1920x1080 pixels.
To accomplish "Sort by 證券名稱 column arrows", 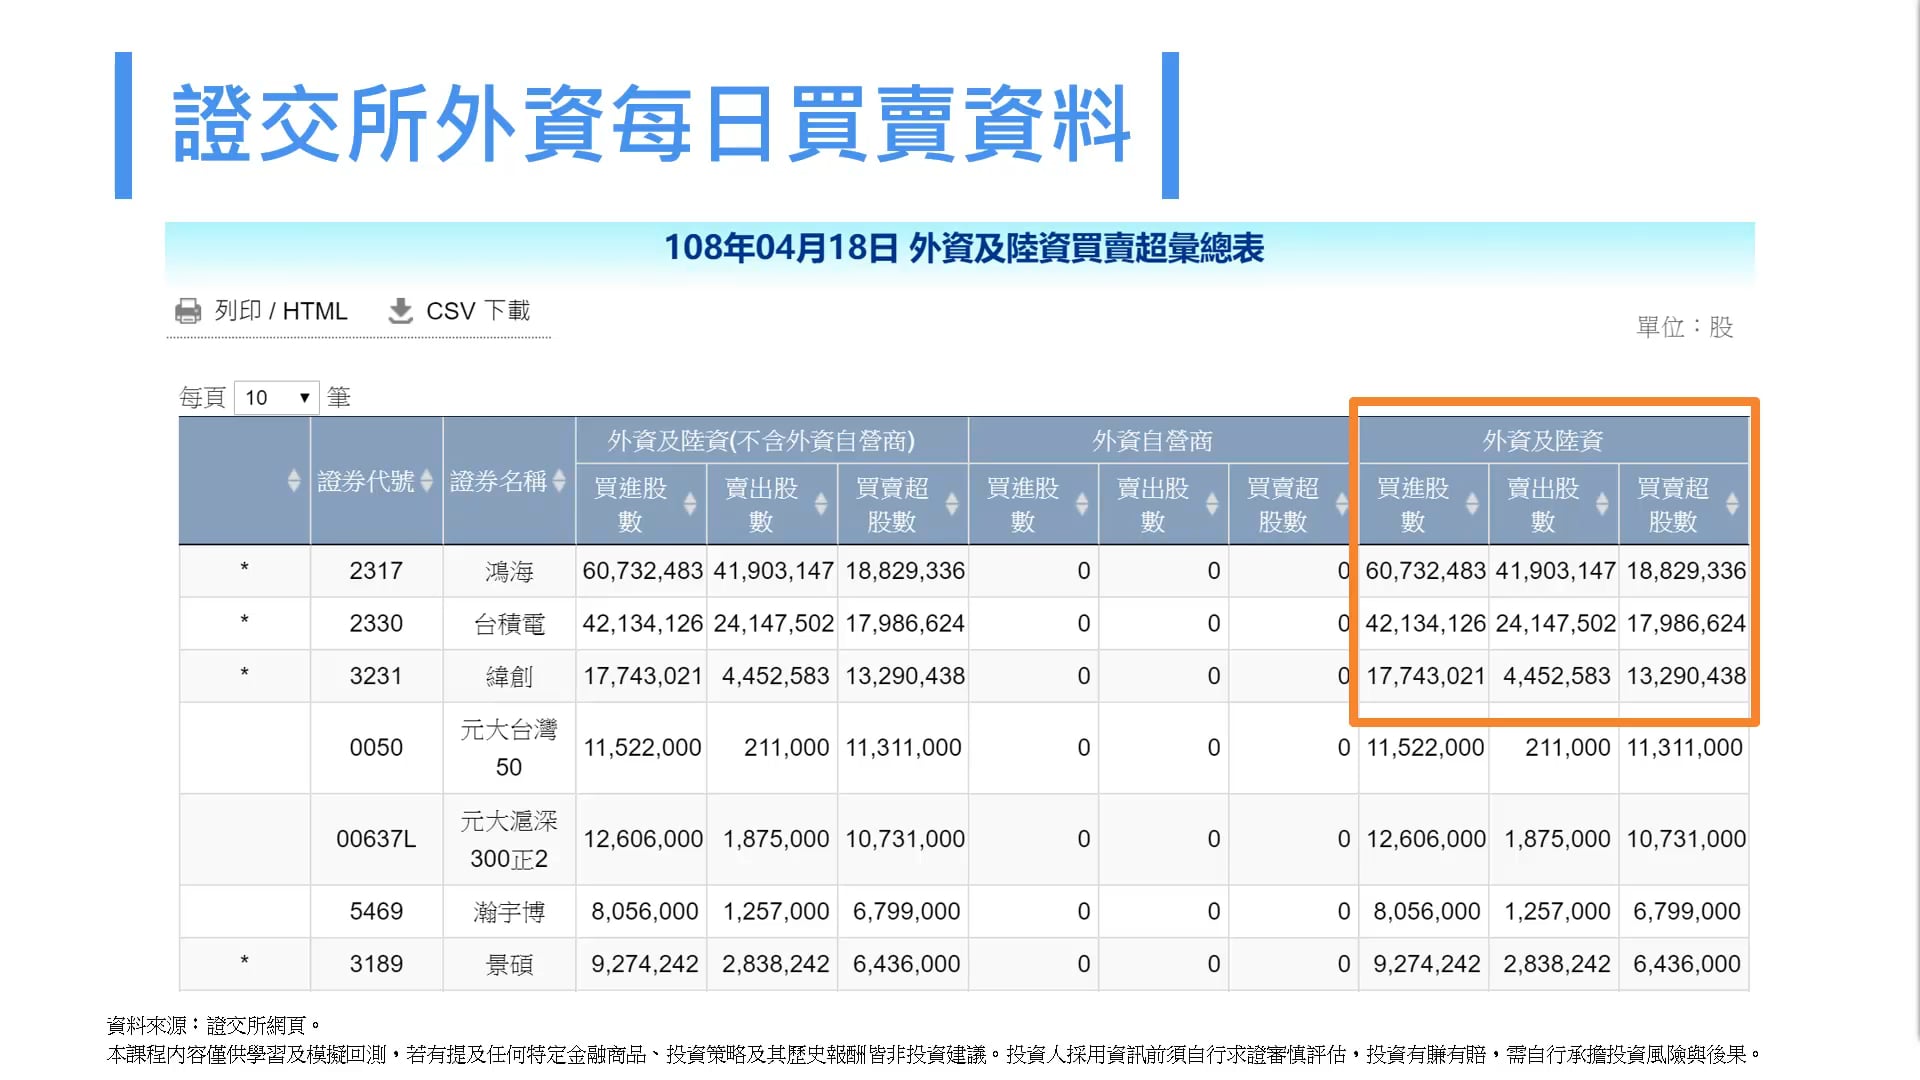I will tap(559, 481).
